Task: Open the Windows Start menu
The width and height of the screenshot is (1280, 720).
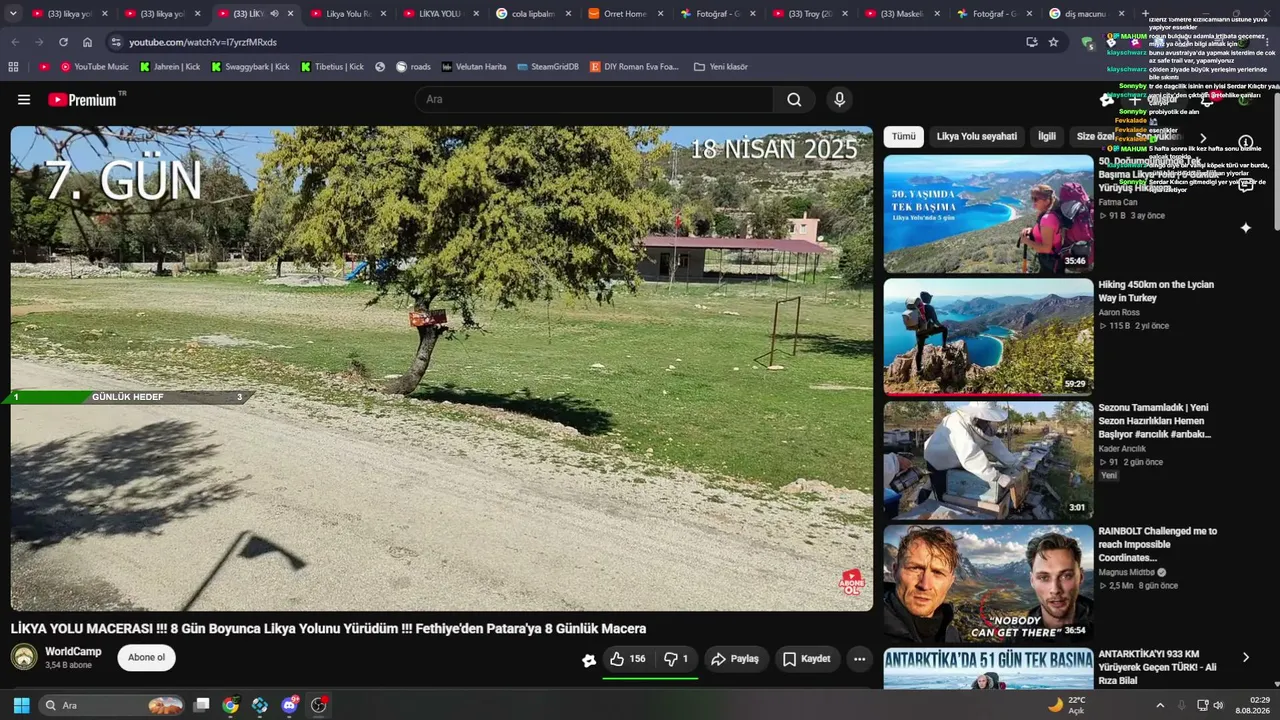Action: tap(21, 705)
